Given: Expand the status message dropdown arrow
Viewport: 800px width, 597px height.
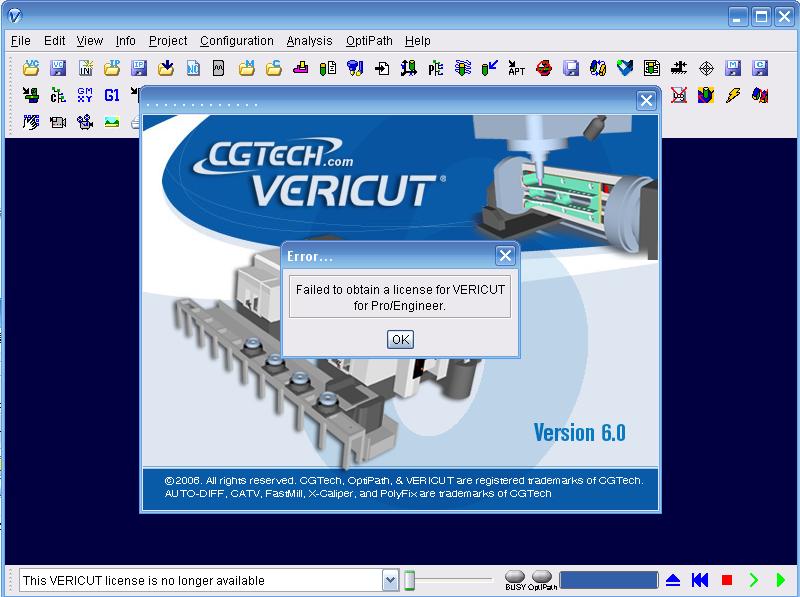Looking at the screenshot, I should [390, 580].
